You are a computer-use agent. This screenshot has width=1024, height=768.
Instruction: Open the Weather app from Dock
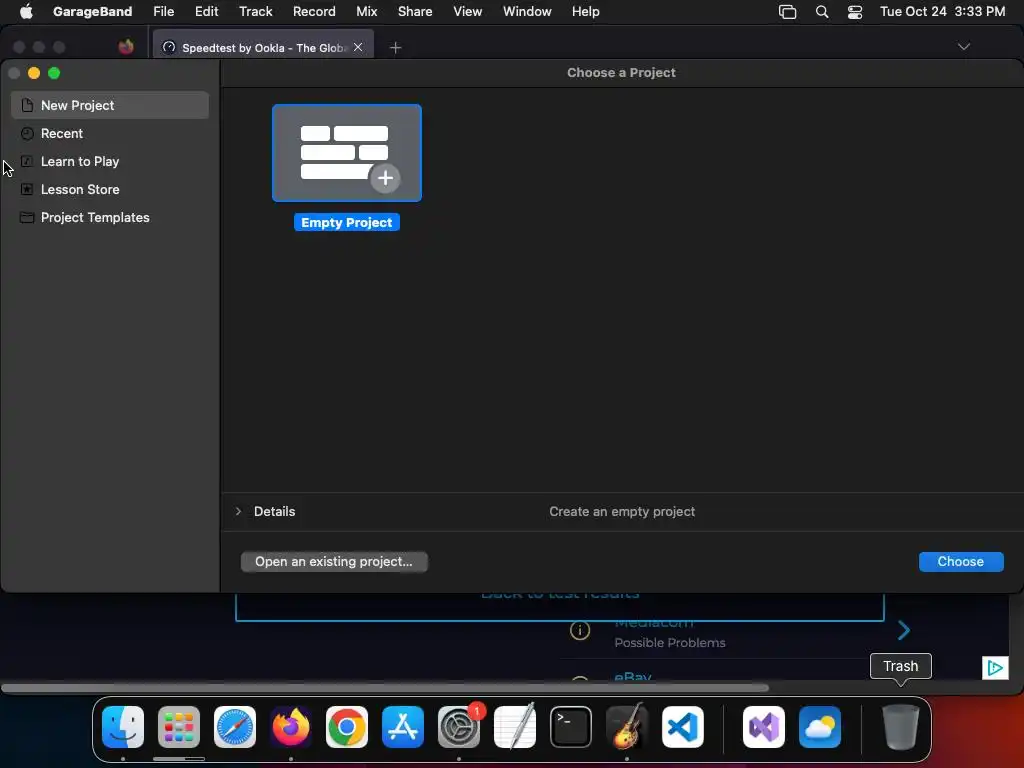click(820, 727)
